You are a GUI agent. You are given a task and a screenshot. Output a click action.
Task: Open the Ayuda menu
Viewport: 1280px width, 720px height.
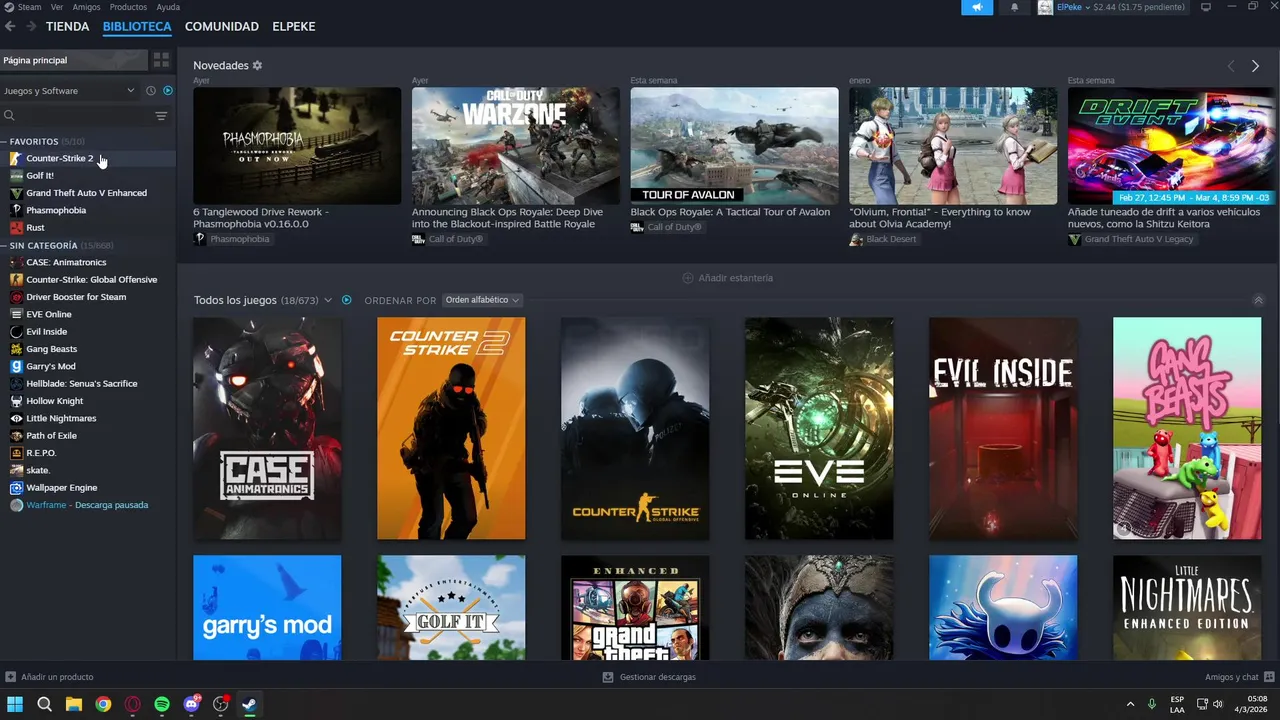(x=168, y=7)
